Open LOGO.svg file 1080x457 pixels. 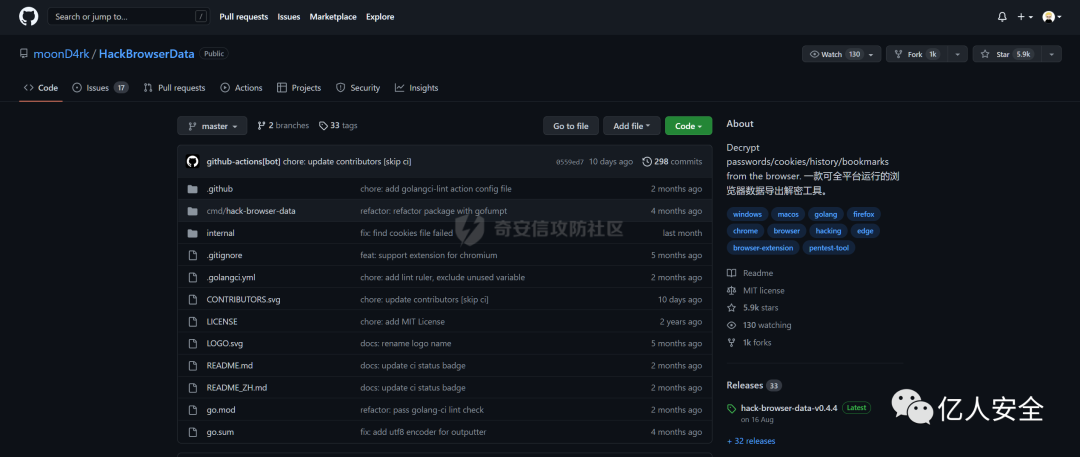[x=225, y=343]
